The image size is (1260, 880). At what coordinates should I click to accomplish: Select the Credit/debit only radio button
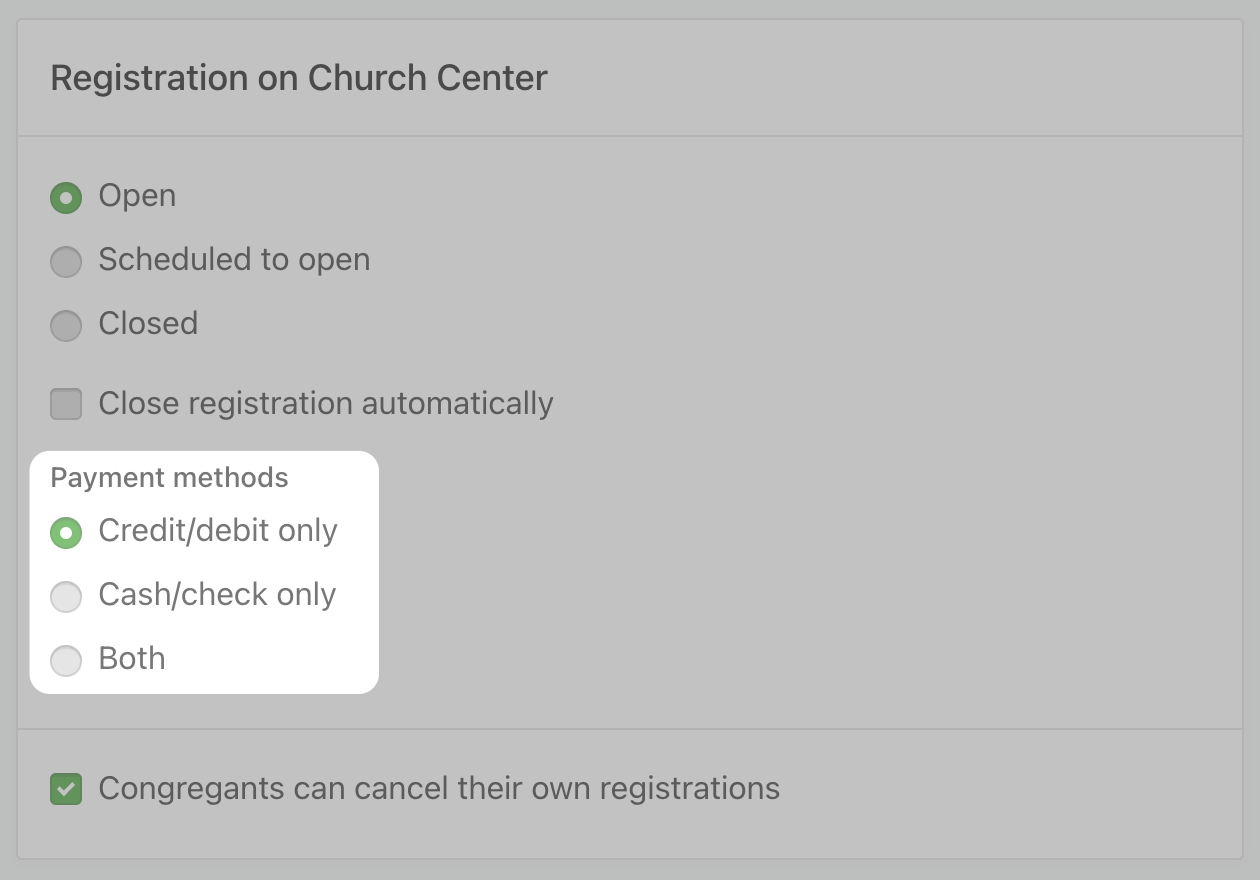66,533
